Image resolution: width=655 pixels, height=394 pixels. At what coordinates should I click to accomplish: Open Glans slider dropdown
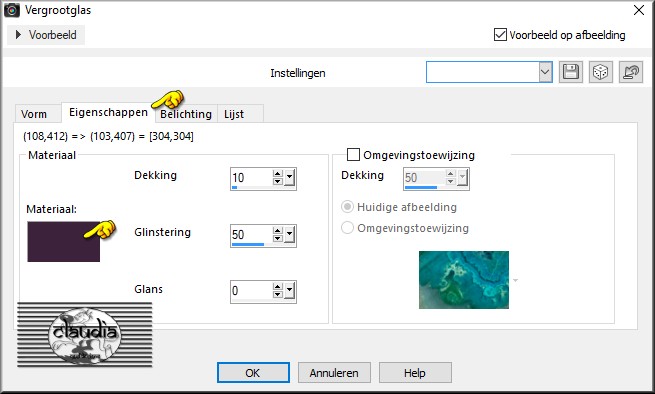[290, 291]
